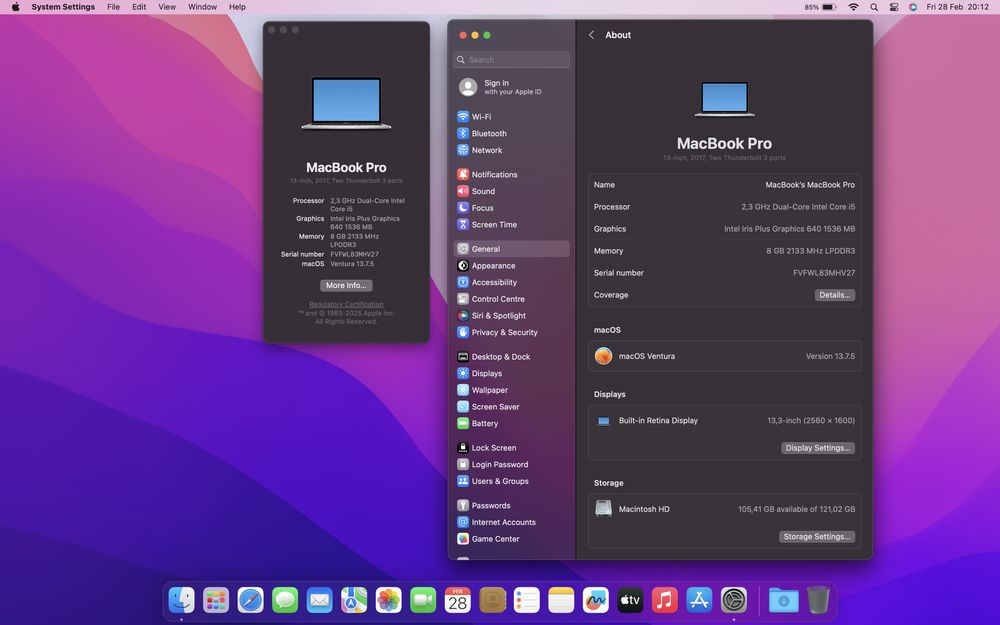This screenshot has height=625, width=1000.
Task: Open Focus settings
Action: click(511, 207)
